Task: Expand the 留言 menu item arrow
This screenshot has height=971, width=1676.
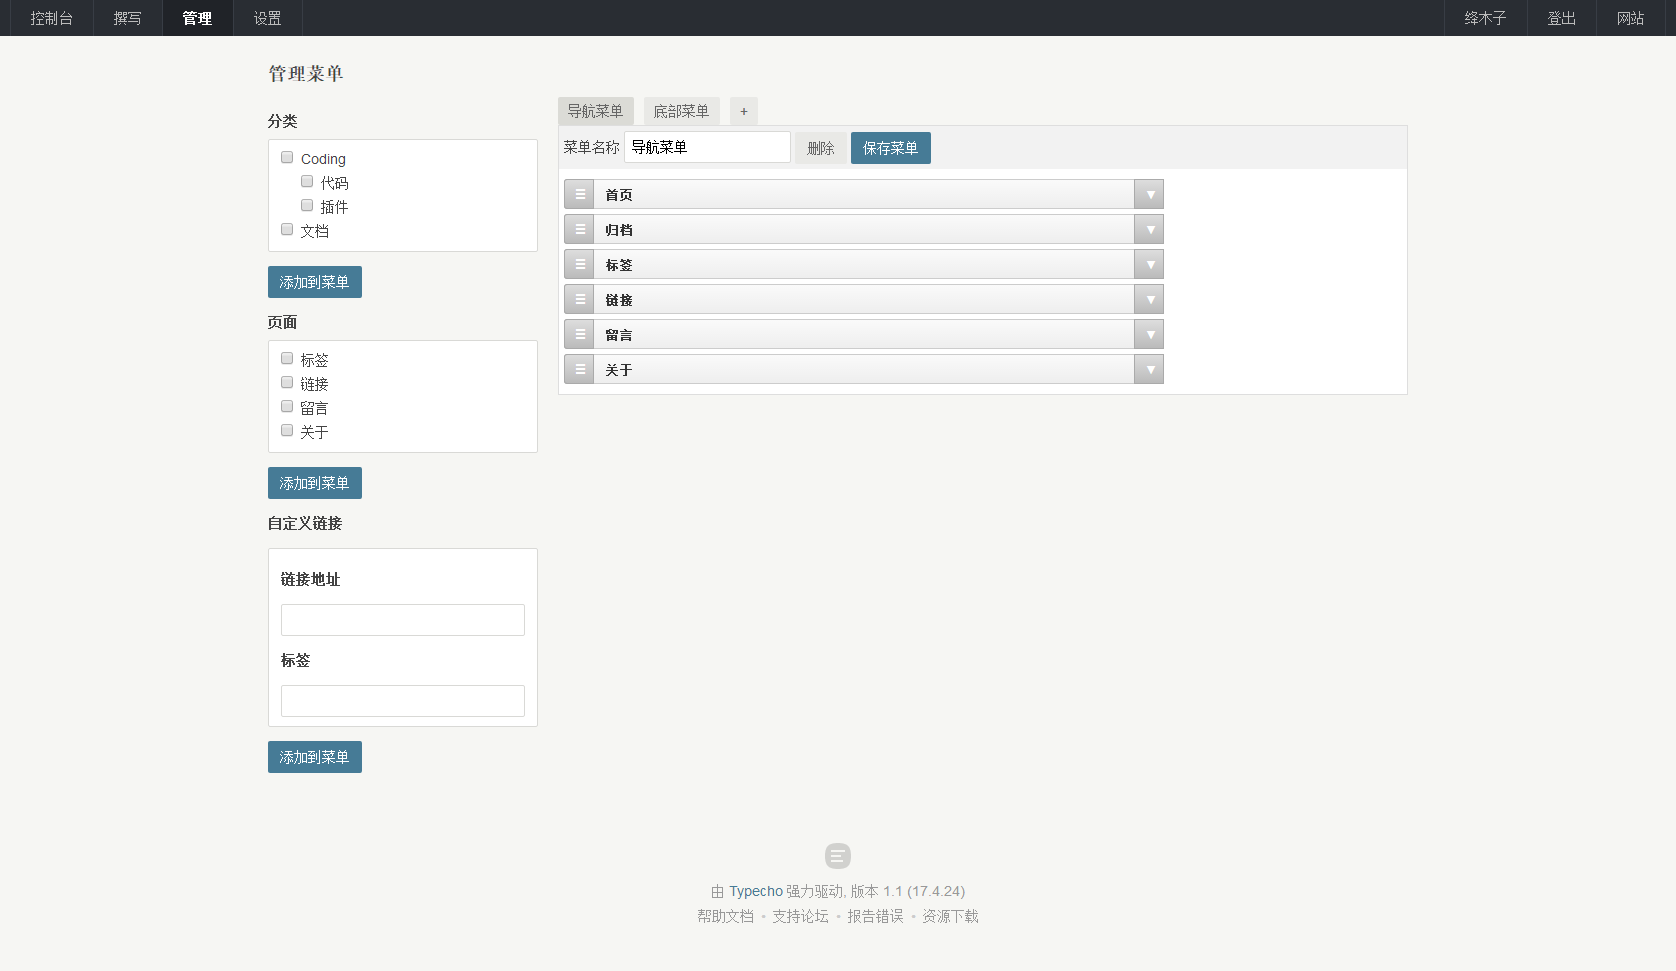Action: (1149, 334)
